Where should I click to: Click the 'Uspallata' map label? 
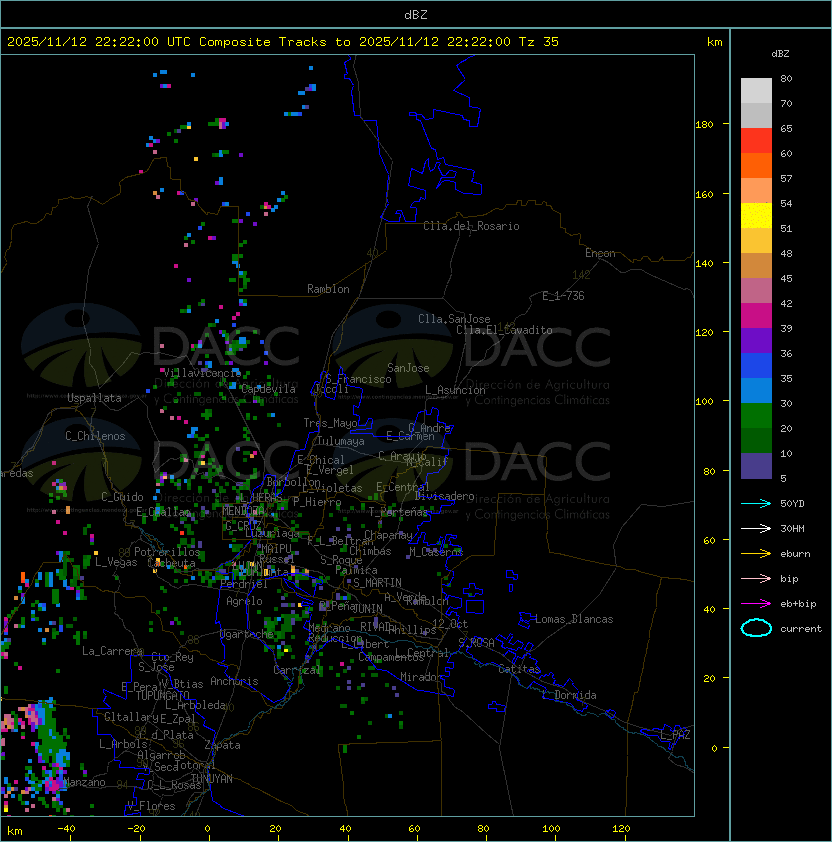pos(94,398)
